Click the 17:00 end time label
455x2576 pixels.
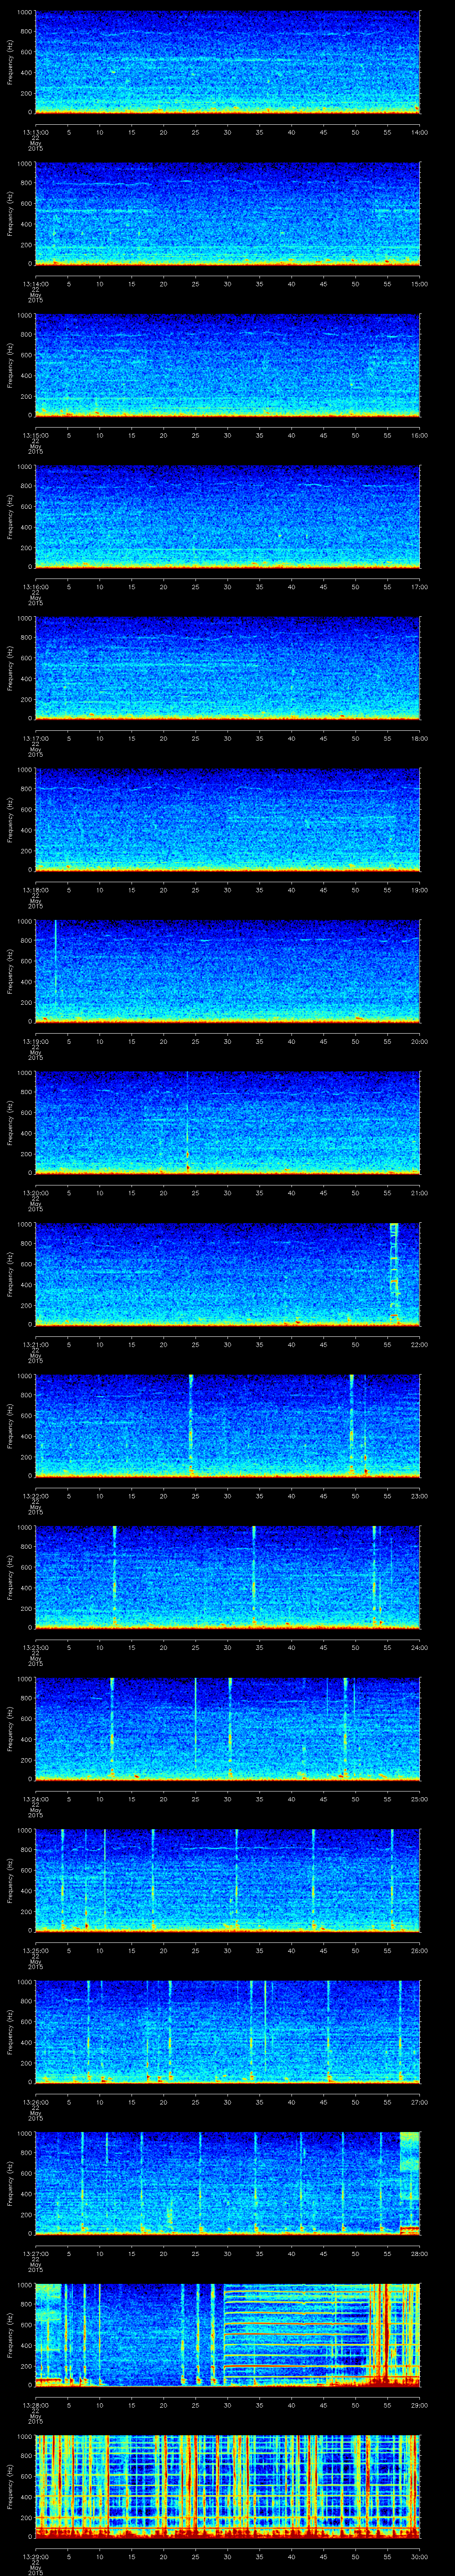[419, 587]
